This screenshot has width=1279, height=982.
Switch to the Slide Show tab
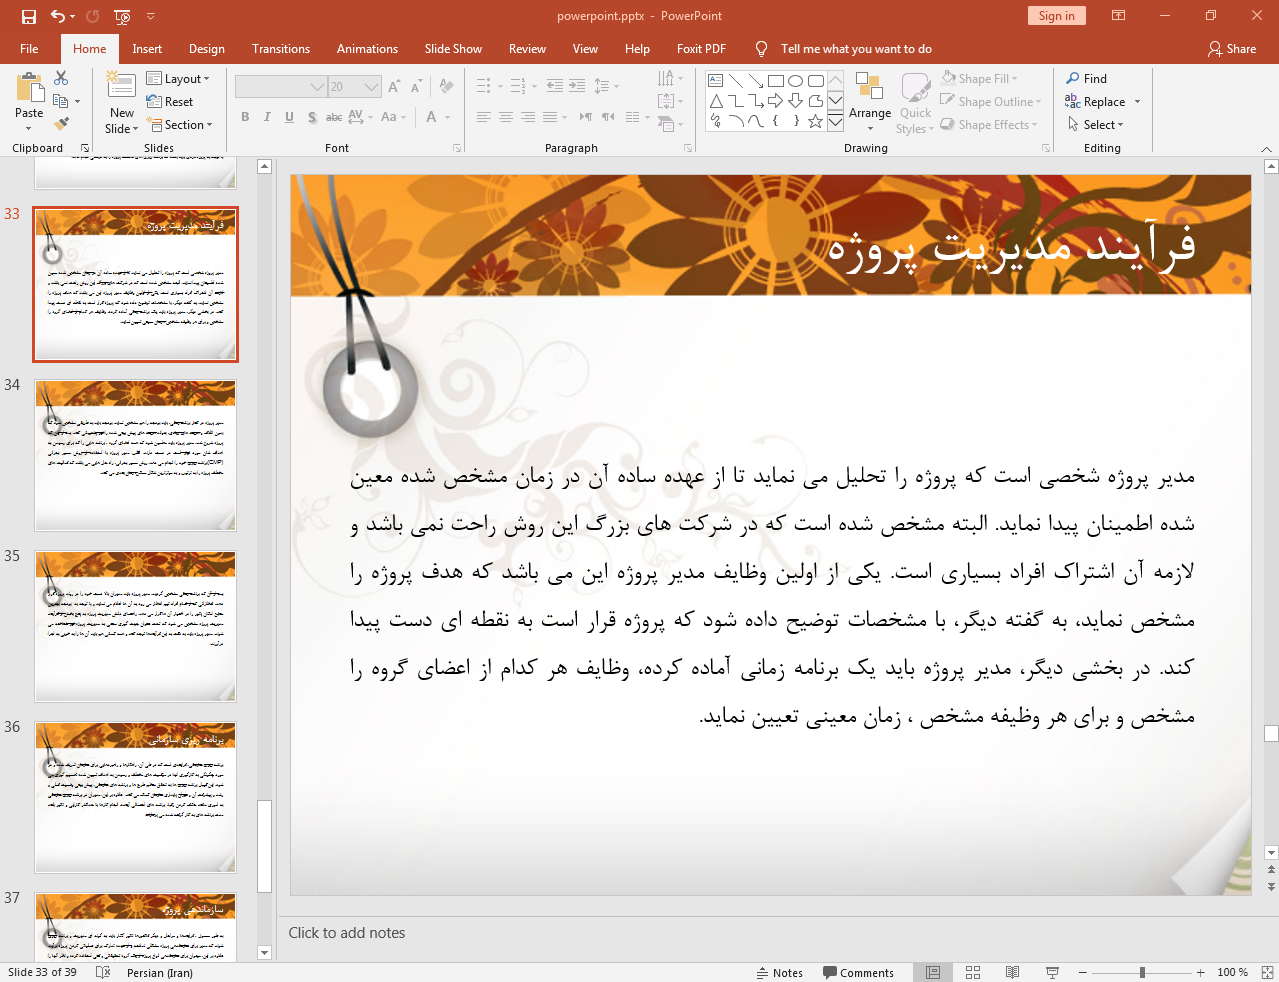tap(453, 49)
